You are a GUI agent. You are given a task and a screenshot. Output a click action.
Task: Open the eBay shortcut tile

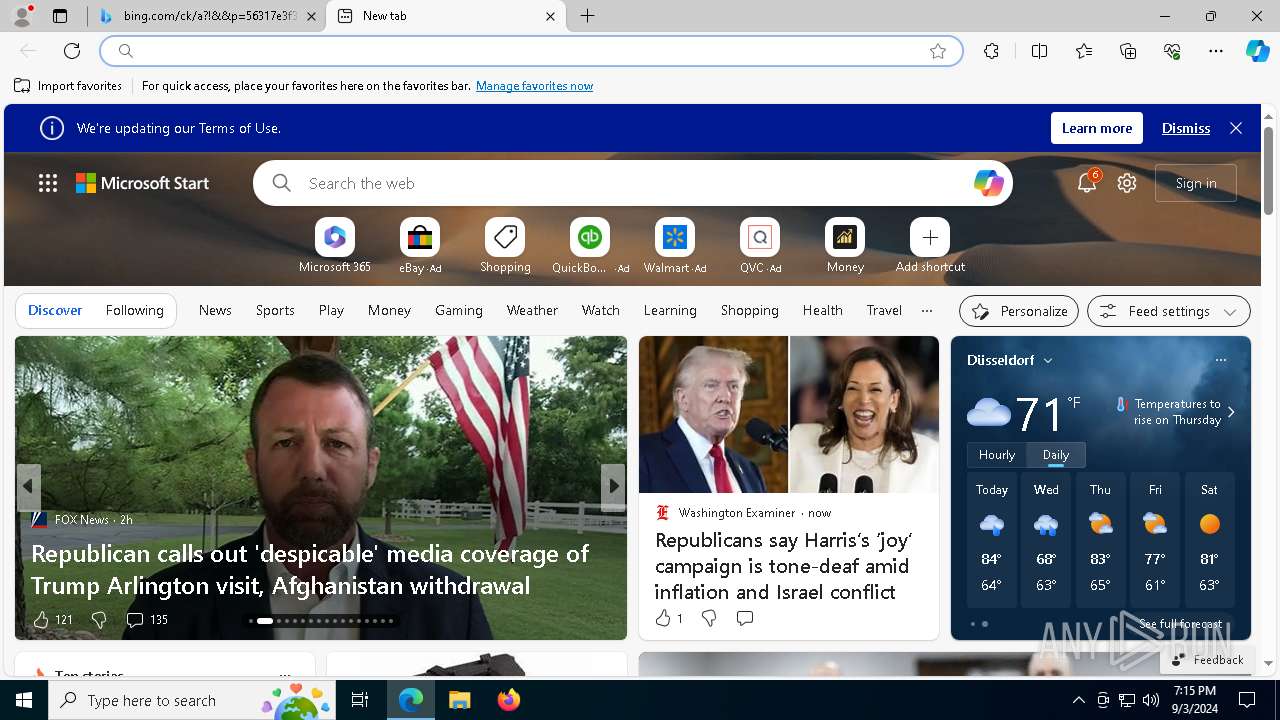coord(420,237)
